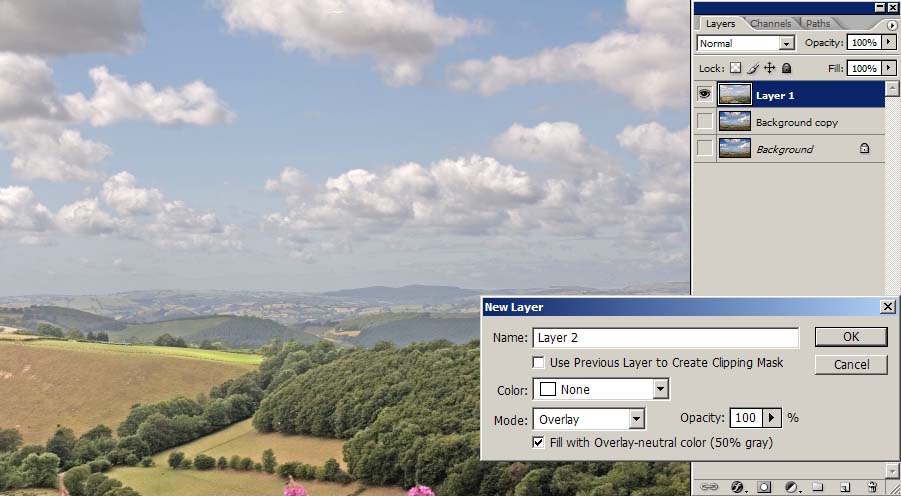Confirm the New Layer dialog with OK
This screenshot has width=901, height=496.
pyautogui.click(x=851, y=337)
